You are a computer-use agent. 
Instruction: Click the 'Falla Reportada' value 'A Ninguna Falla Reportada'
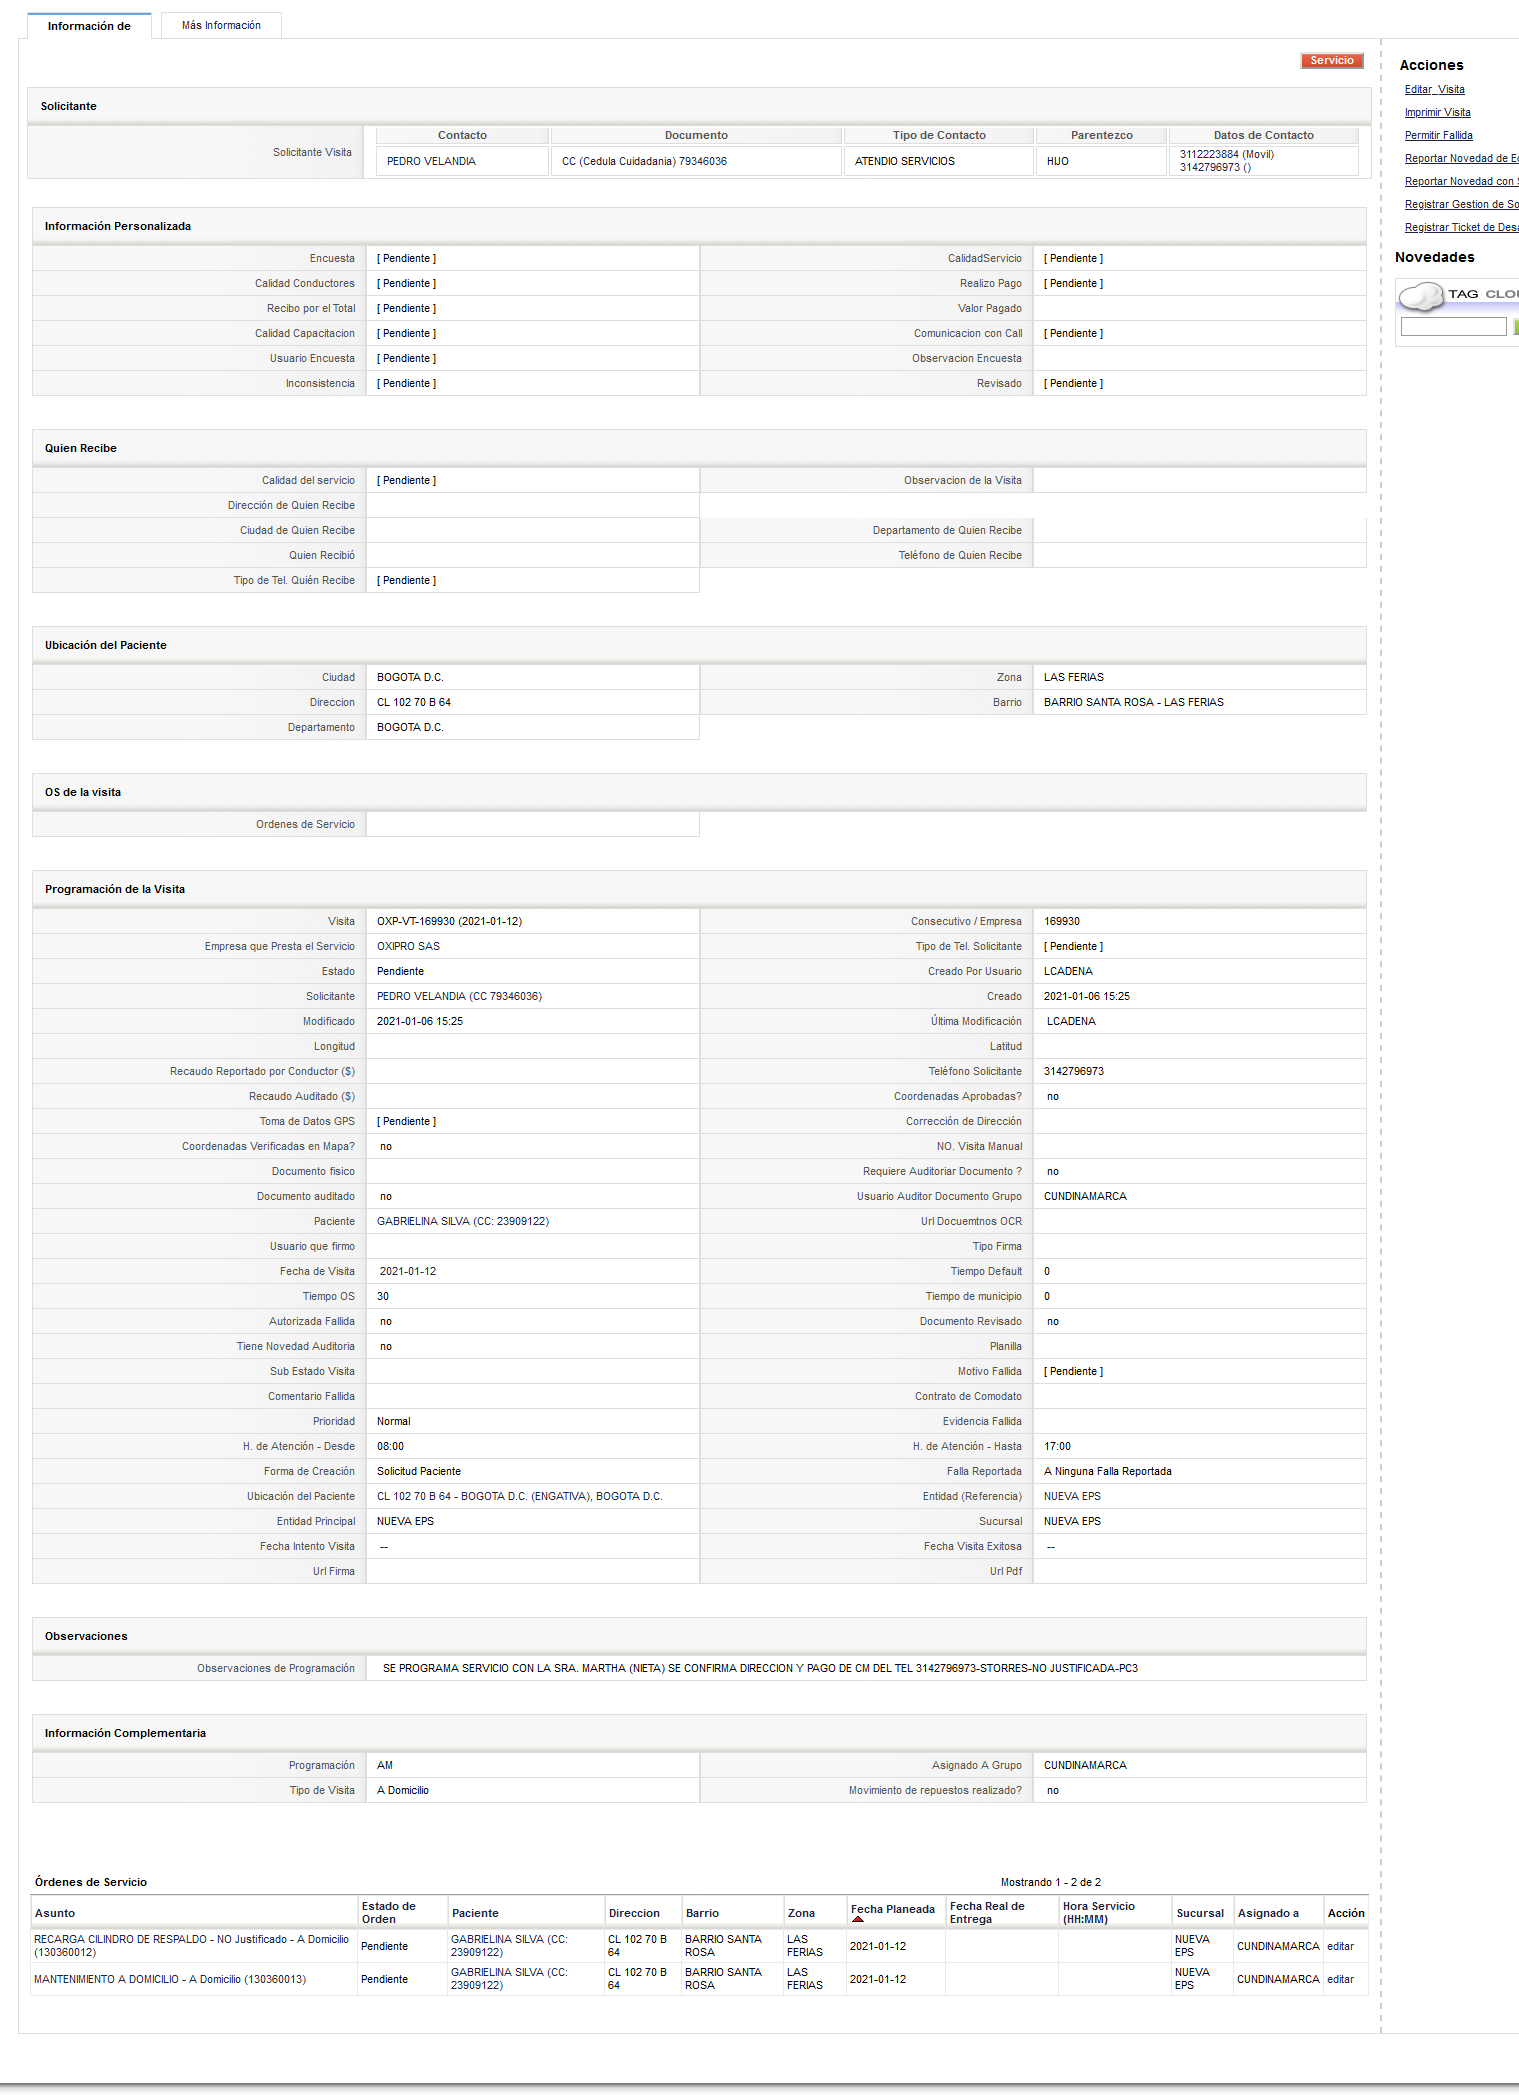(x=1107, y=1471)
